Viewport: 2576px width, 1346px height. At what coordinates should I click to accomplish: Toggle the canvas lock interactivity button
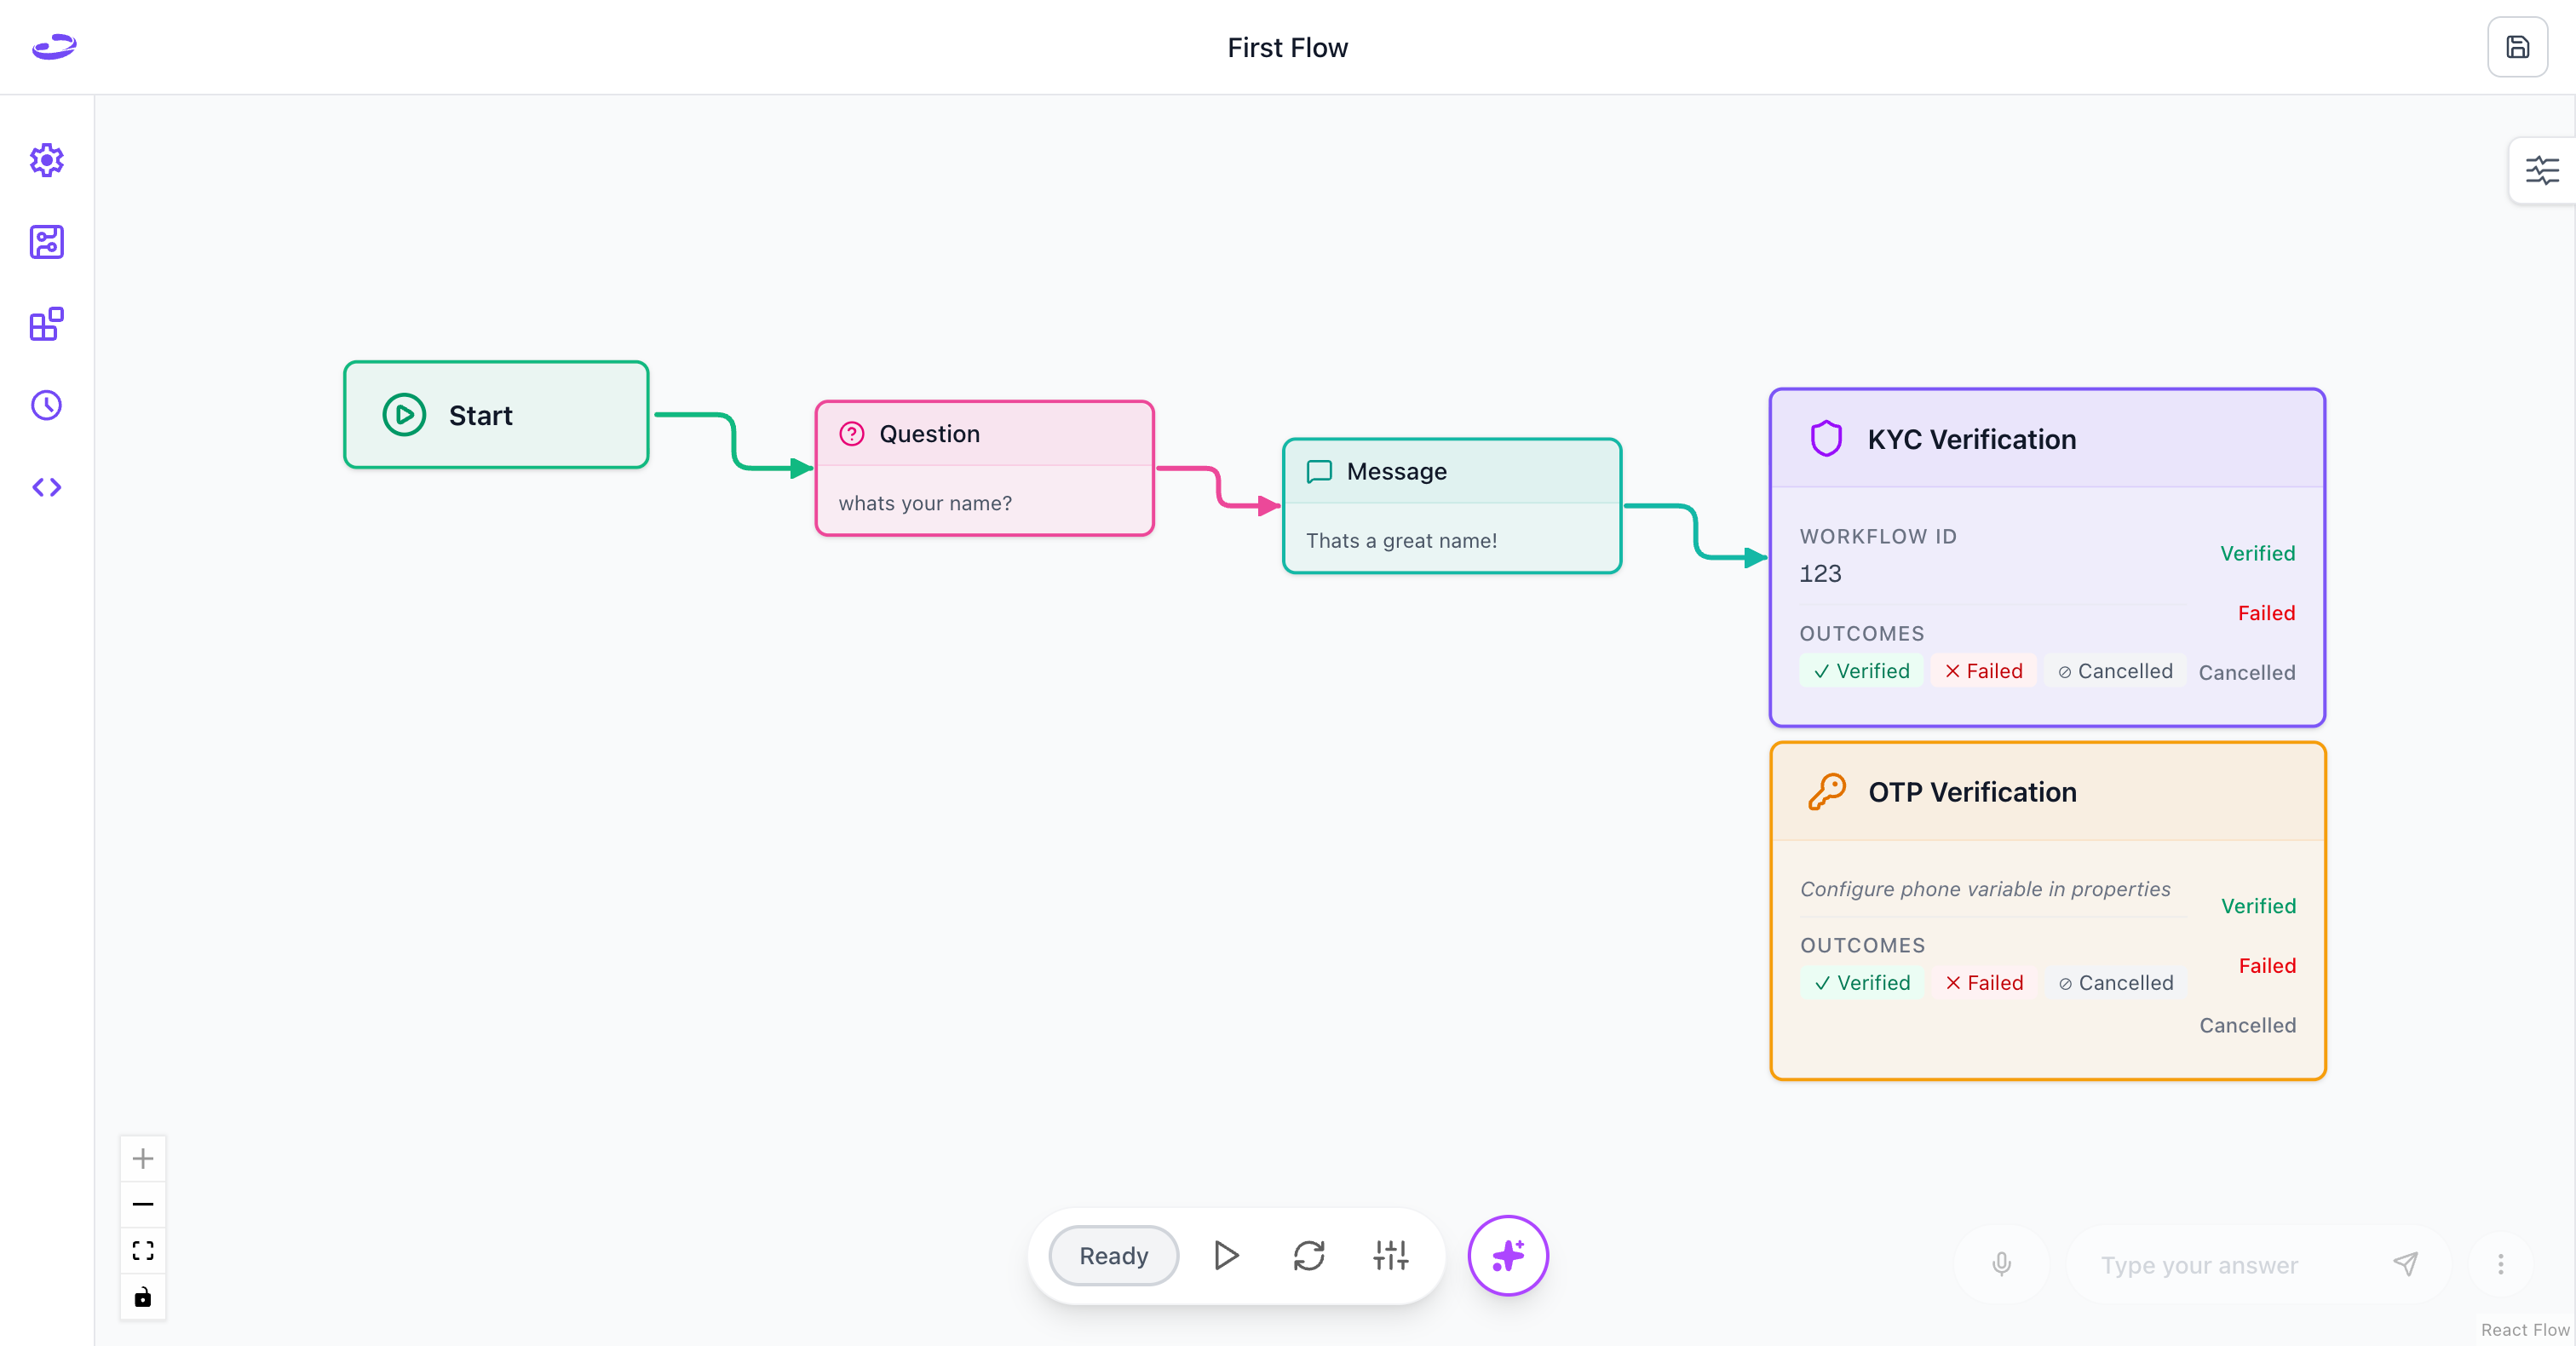click(143, 1297)
